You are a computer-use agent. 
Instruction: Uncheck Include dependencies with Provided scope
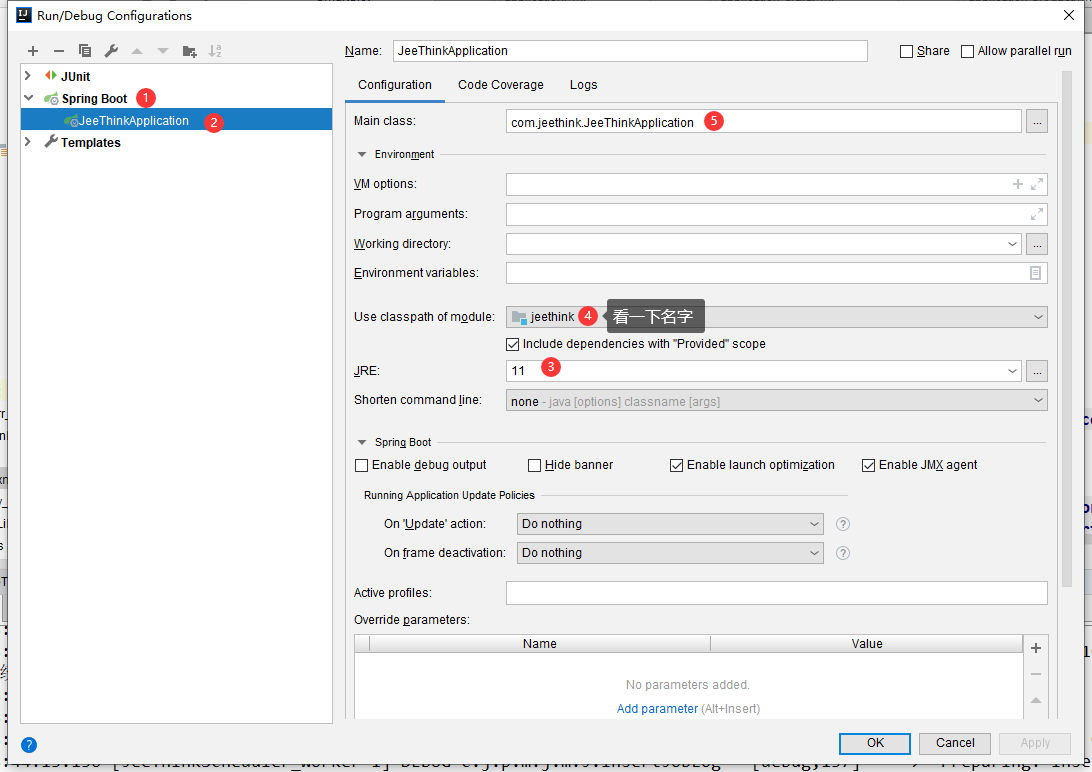513,344
